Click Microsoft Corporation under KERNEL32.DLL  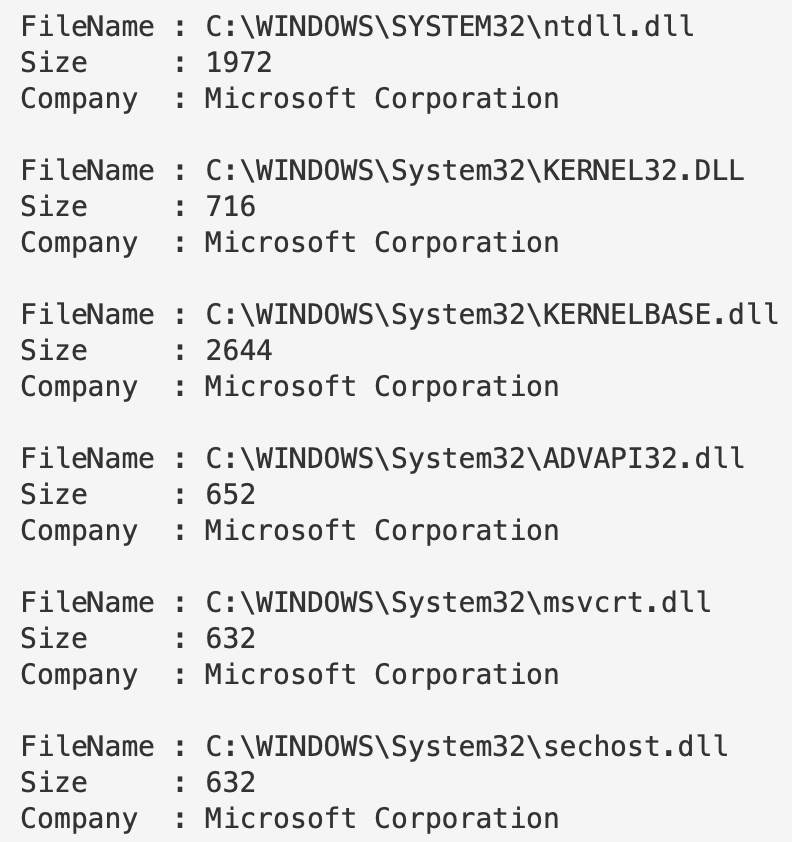click(x=381, y=242)
